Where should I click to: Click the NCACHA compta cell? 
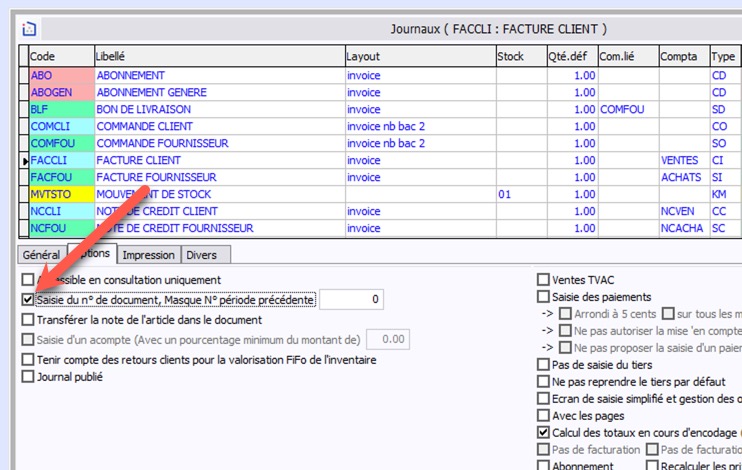(684, 228)
